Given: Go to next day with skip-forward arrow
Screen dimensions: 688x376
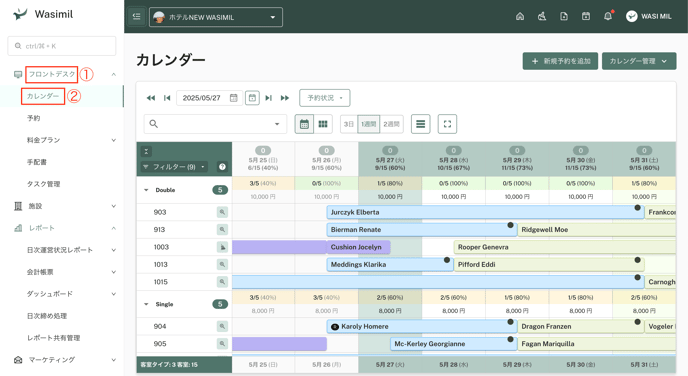Looking at the screenshot, I should click(269, 98).
